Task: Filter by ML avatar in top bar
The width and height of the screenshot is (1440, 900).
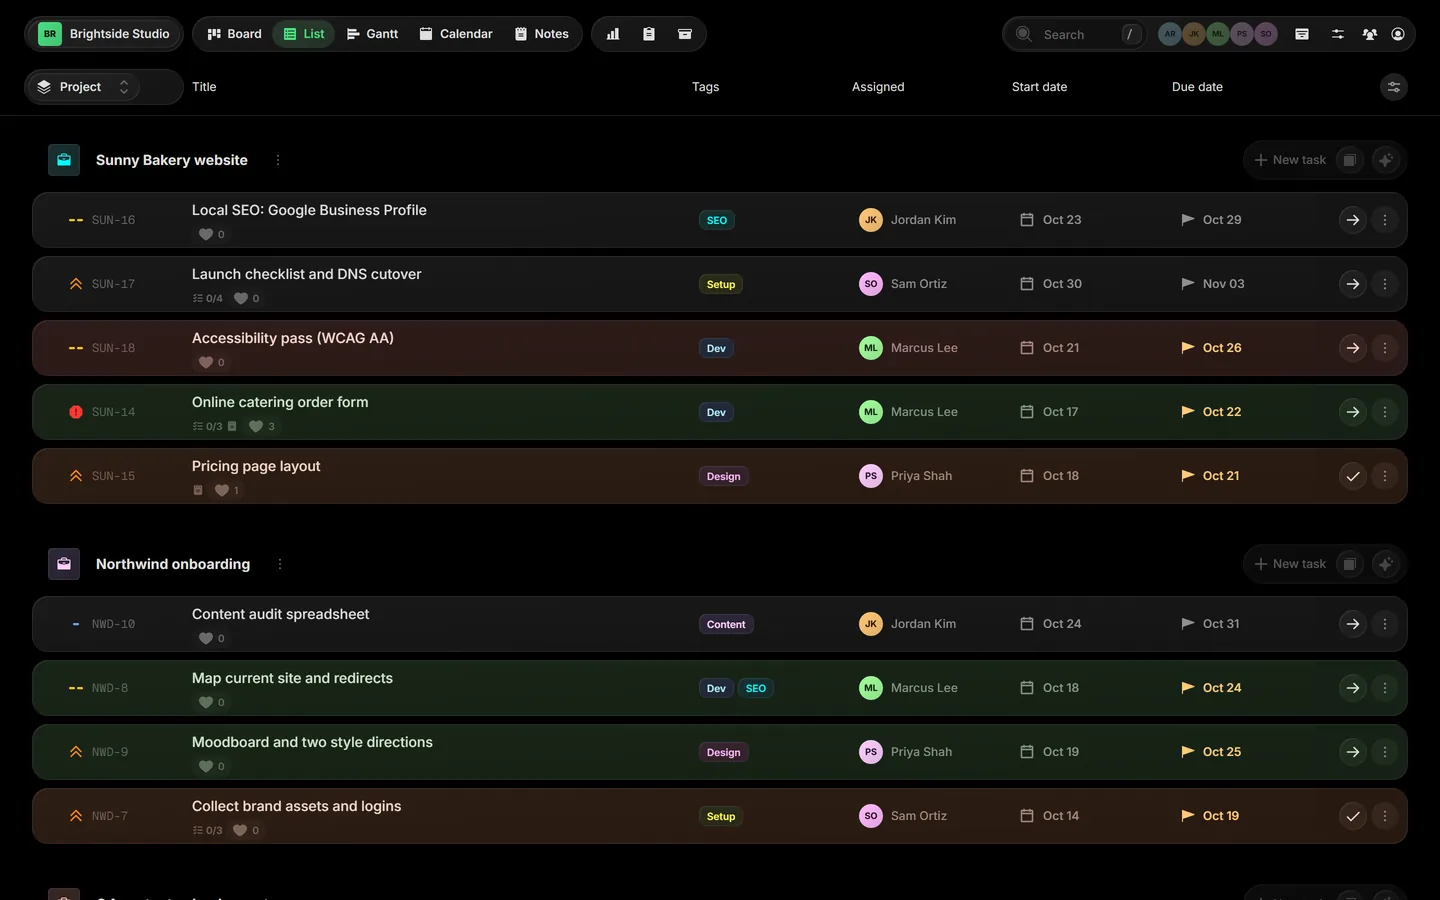Action: point(1218,34)
